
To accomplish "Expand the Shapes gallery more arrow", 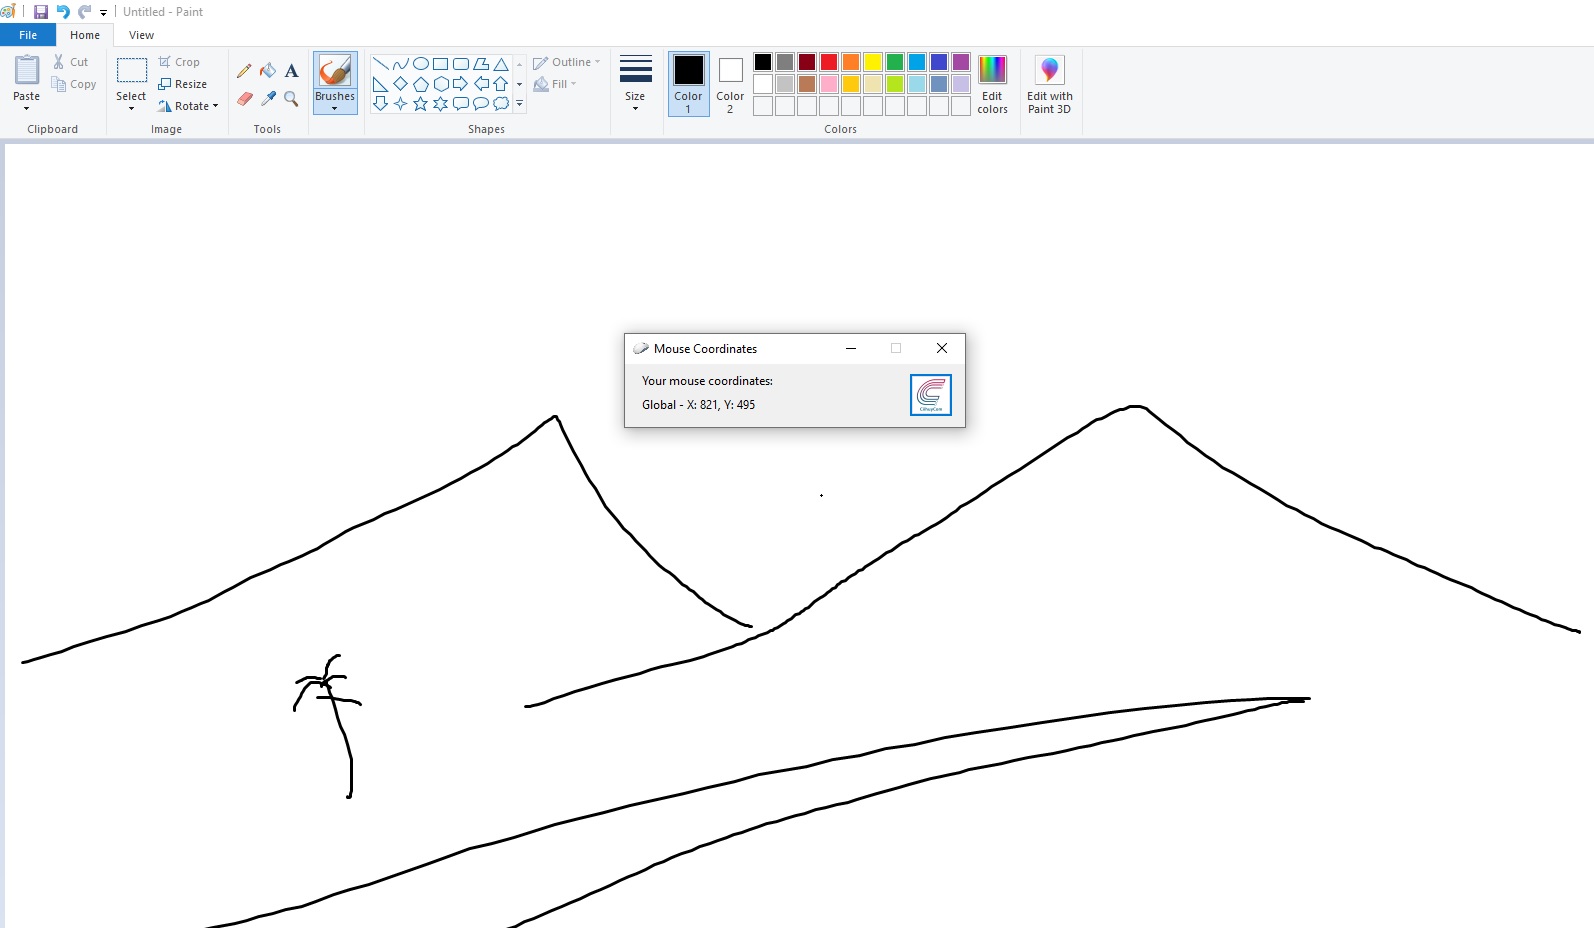I will coord(520,104).
